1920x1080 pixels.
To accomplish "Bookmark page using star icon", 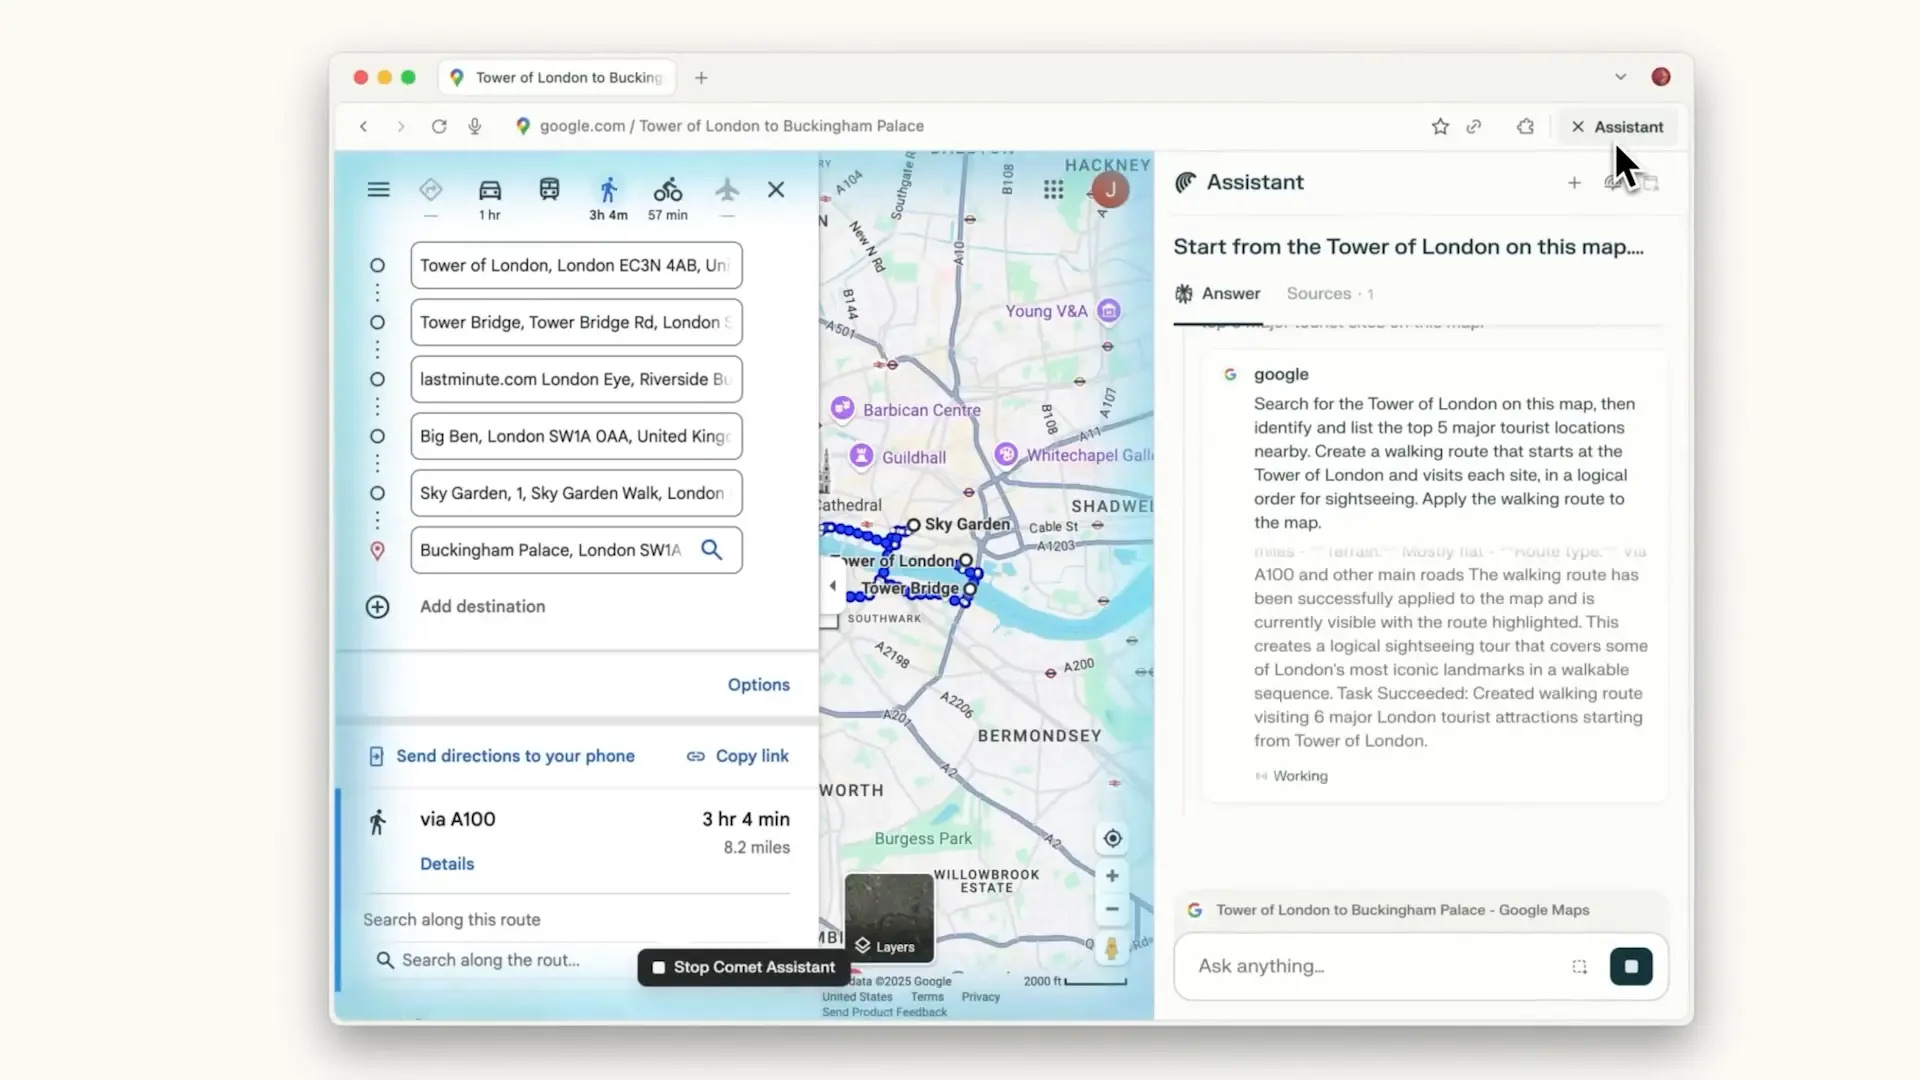I will point(1440,127).
